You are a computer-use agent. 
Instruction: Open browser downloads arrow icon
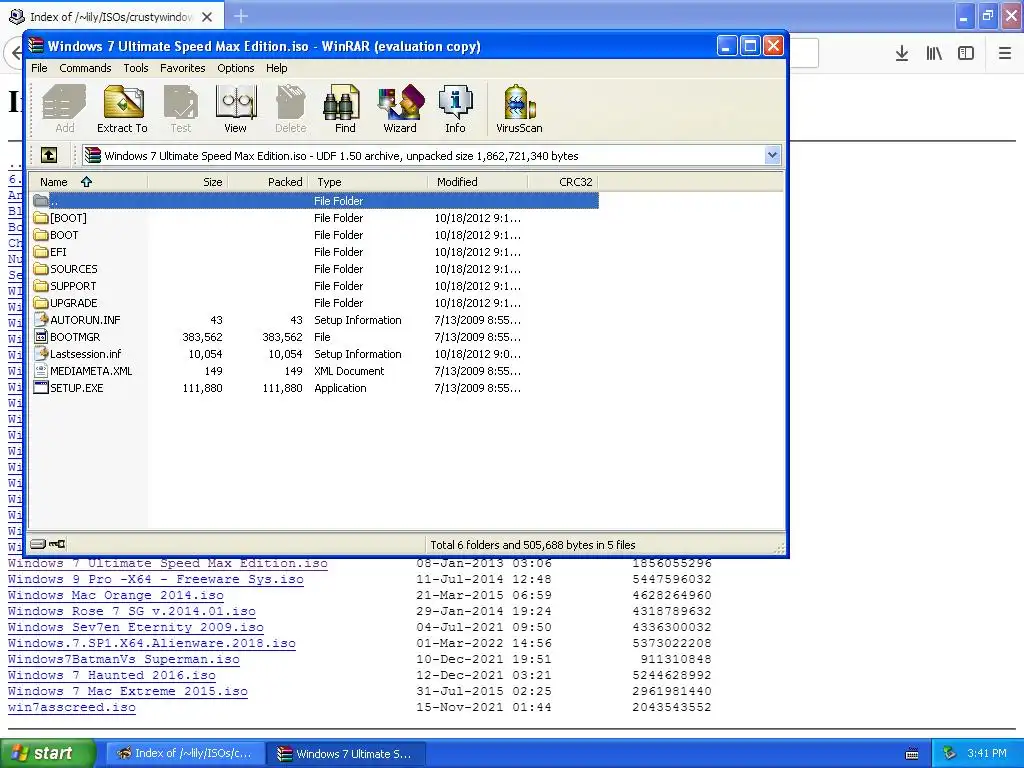(902, 54)
